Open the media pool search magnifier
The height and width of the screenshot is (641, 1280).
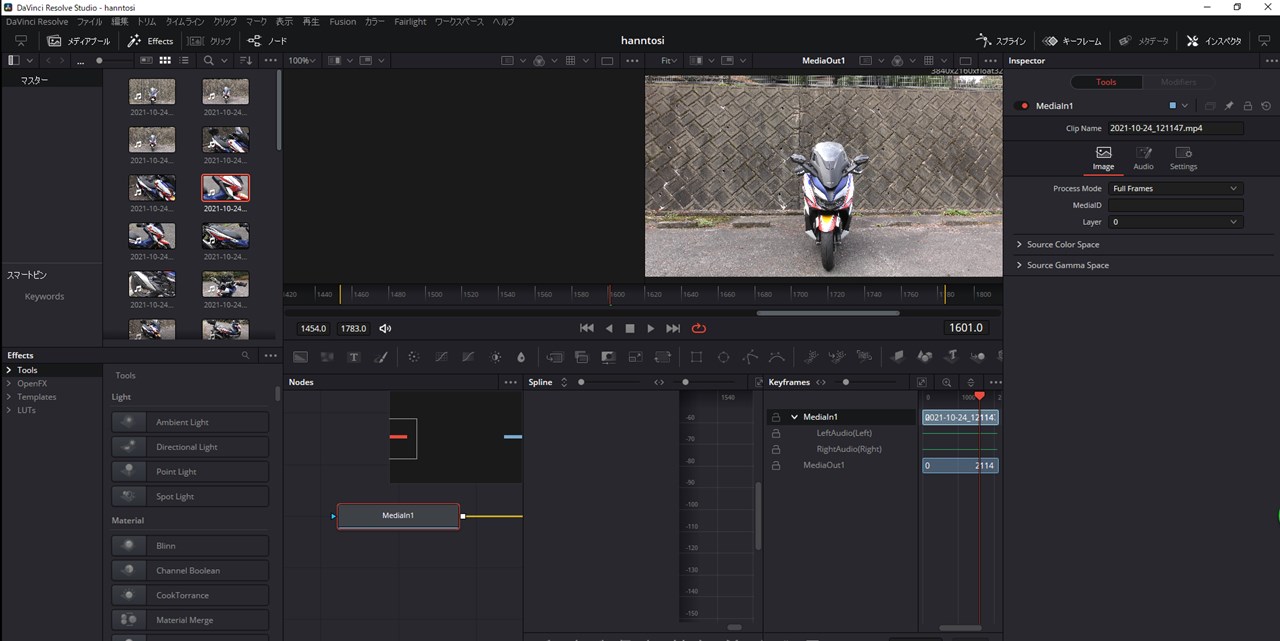209,61
